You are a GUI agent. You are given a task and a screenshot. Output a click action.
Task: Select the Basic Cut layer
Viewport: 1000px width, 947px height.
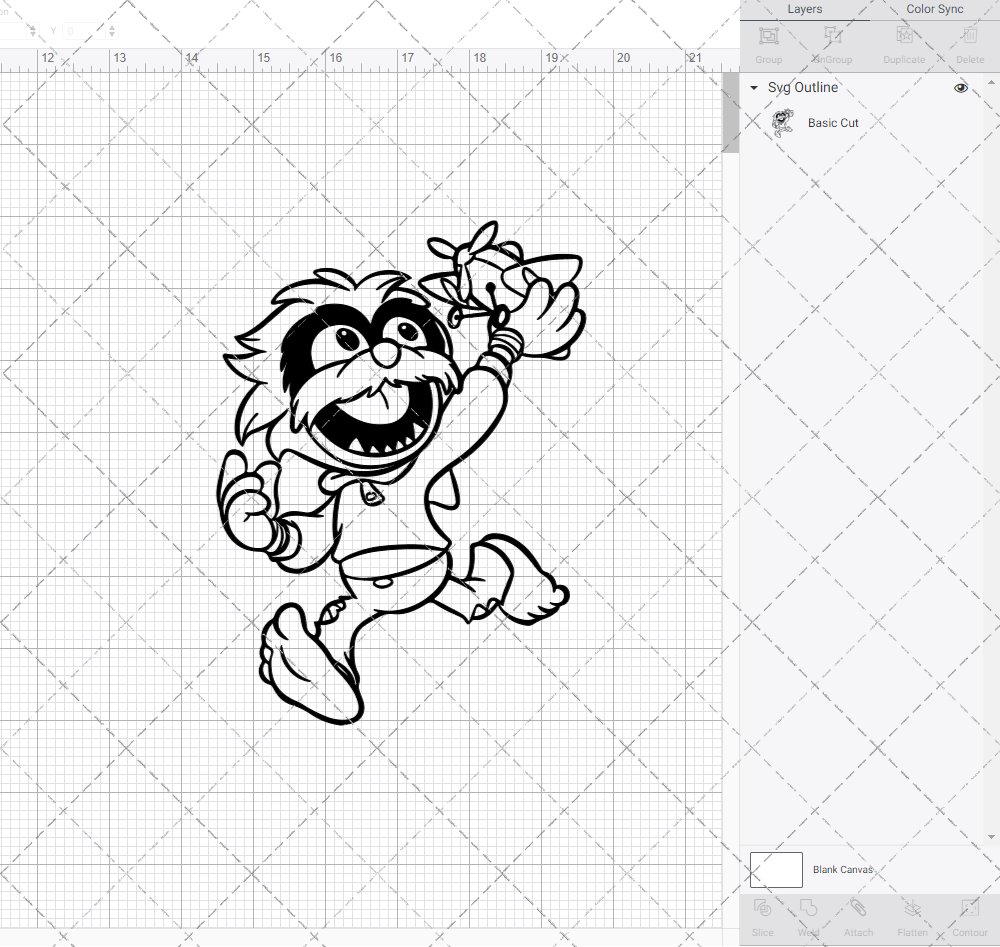[833, 123]
